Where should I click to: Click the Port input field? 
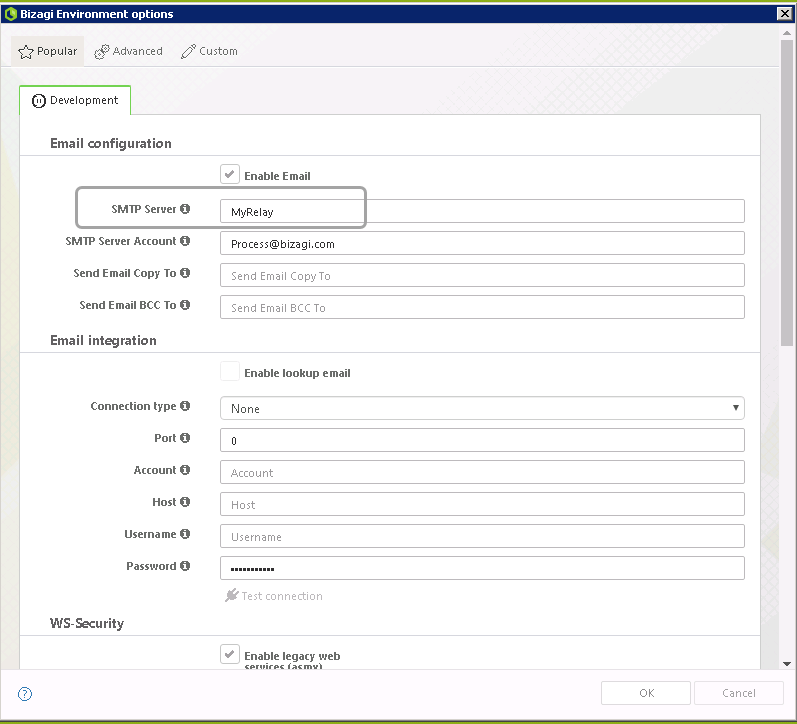coord(482,440)
